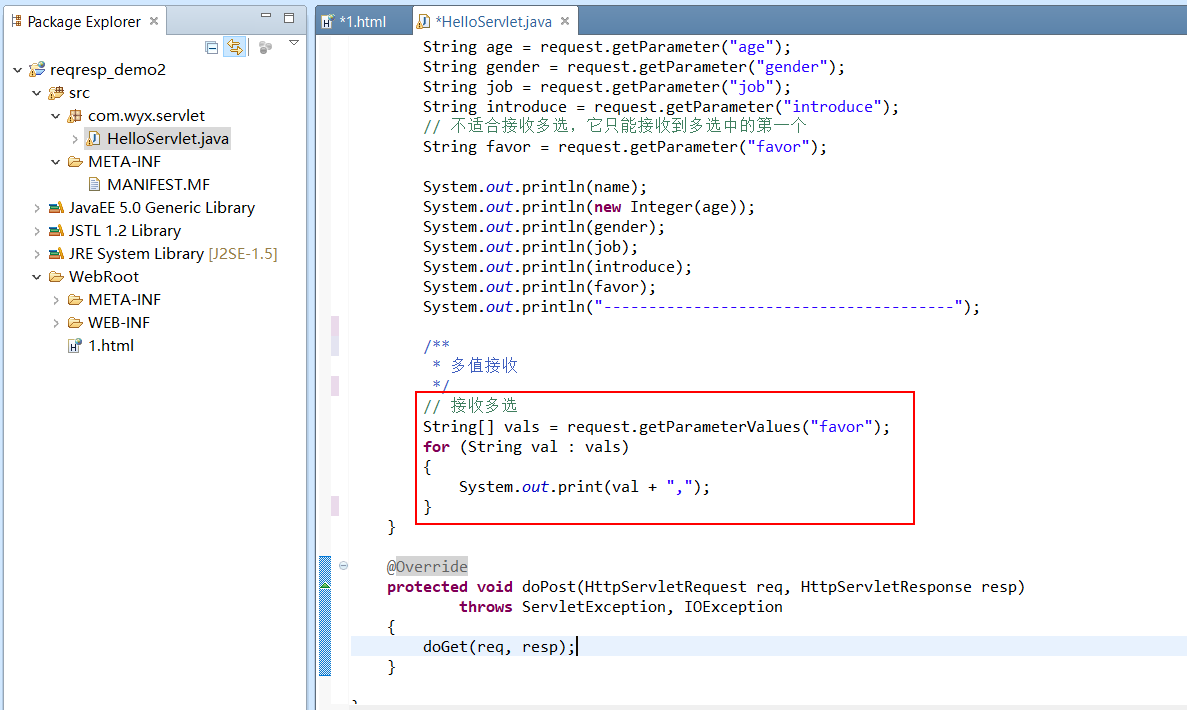Select the *HelloServlet.java editor tab
Image resolution: width=1187 pixels, height=710 pixels.
(494, 22)
